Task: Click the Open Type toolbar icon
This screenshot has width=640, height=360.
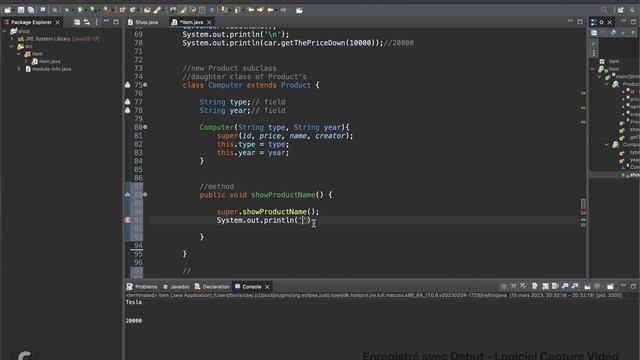Action: click(x=147, y=10)
